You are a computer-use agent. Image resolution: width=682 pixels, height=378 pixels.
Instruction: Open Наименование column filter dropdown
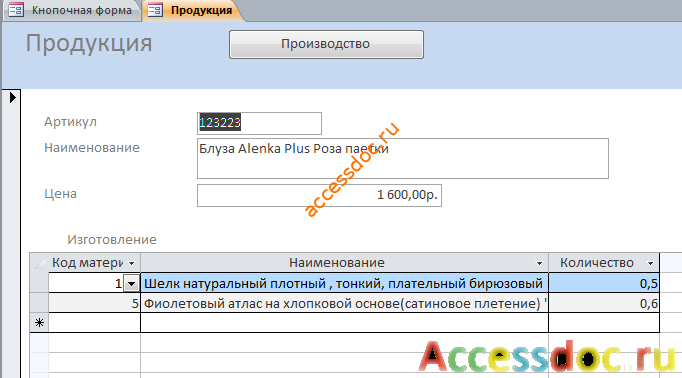(x=539, y=263)
